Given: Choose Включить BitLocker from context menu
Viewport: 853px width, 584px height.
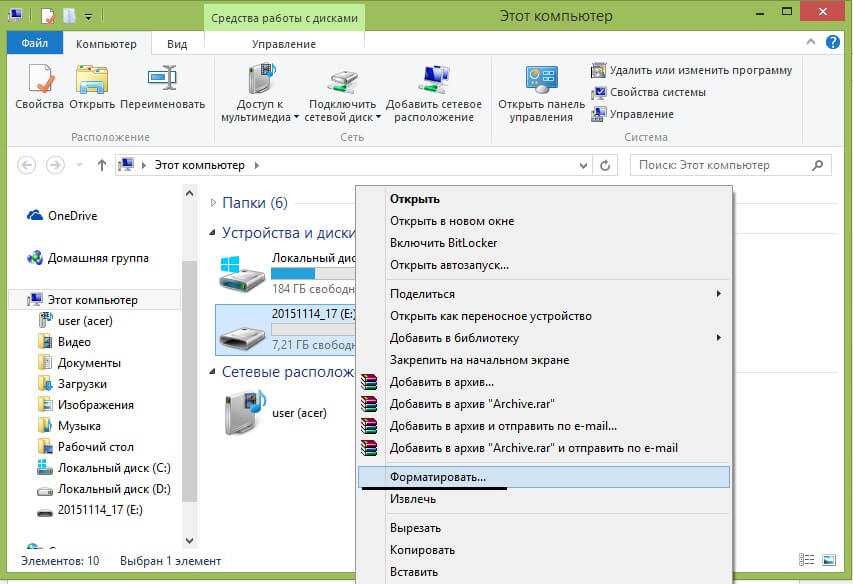Looking at the screenshot, I should pos(443,243).
